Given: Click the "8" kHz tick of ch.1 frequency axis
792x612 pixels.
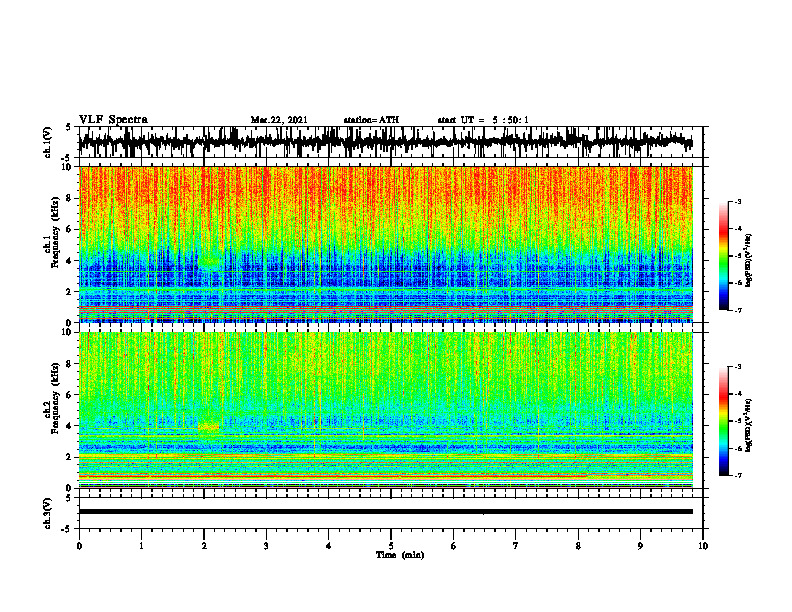Looking at the screenshot, I should tap(71, 198).
